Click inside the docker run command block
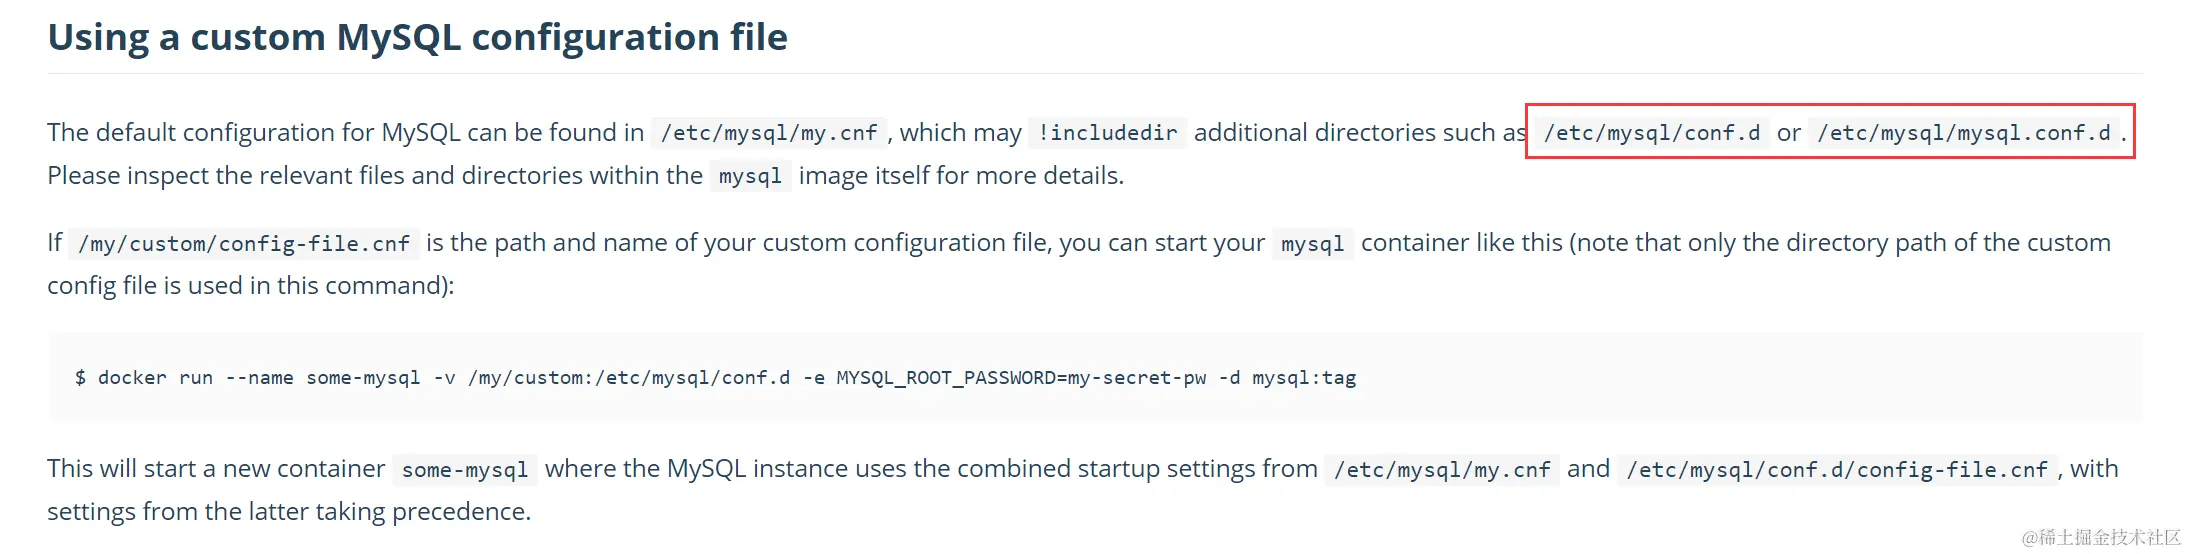Screen dimensions: 2188x554 tap(1094, 377)
